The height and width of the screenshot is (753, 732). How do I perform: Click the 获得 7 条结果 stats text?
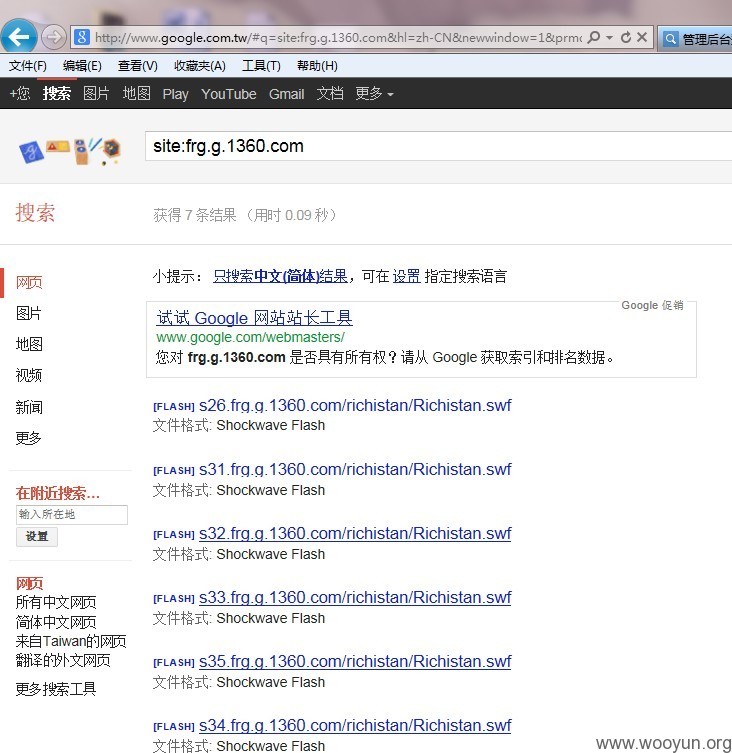coord(244,215)
